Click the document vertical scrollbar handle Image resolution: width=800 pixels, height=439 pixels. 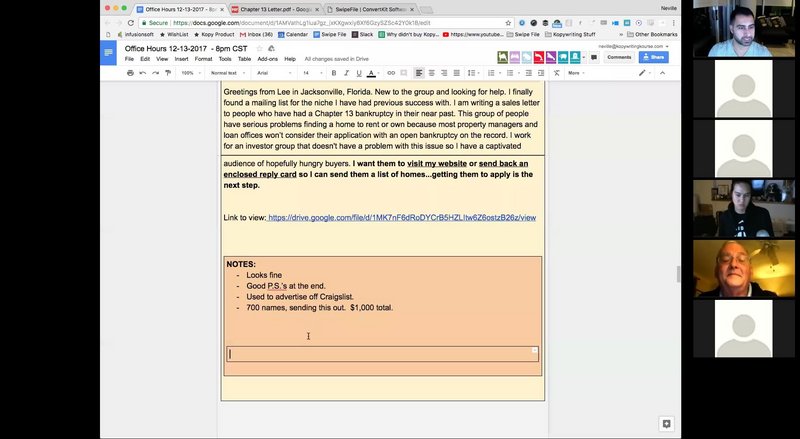click(678, 274)
